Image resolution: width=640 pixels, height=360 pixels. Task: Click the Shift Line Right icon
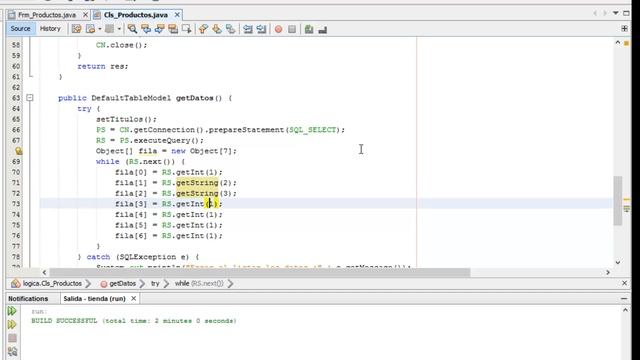tap(261, 29)
